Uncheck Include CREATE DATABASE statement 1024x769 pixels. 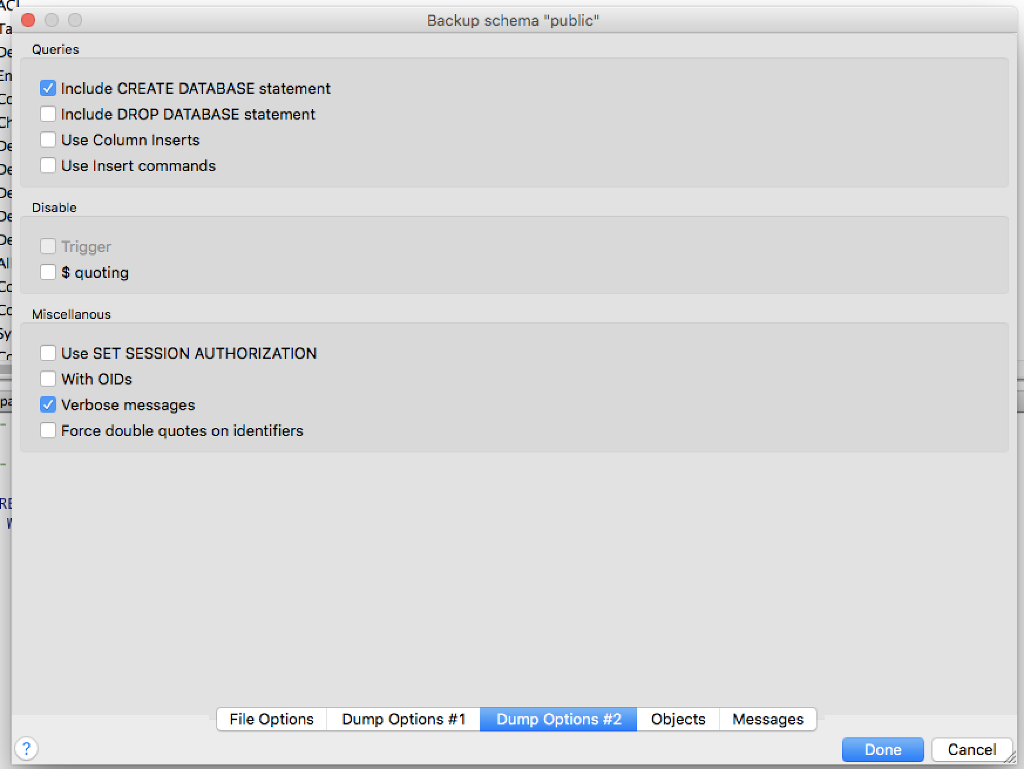(x=48, y=88)
